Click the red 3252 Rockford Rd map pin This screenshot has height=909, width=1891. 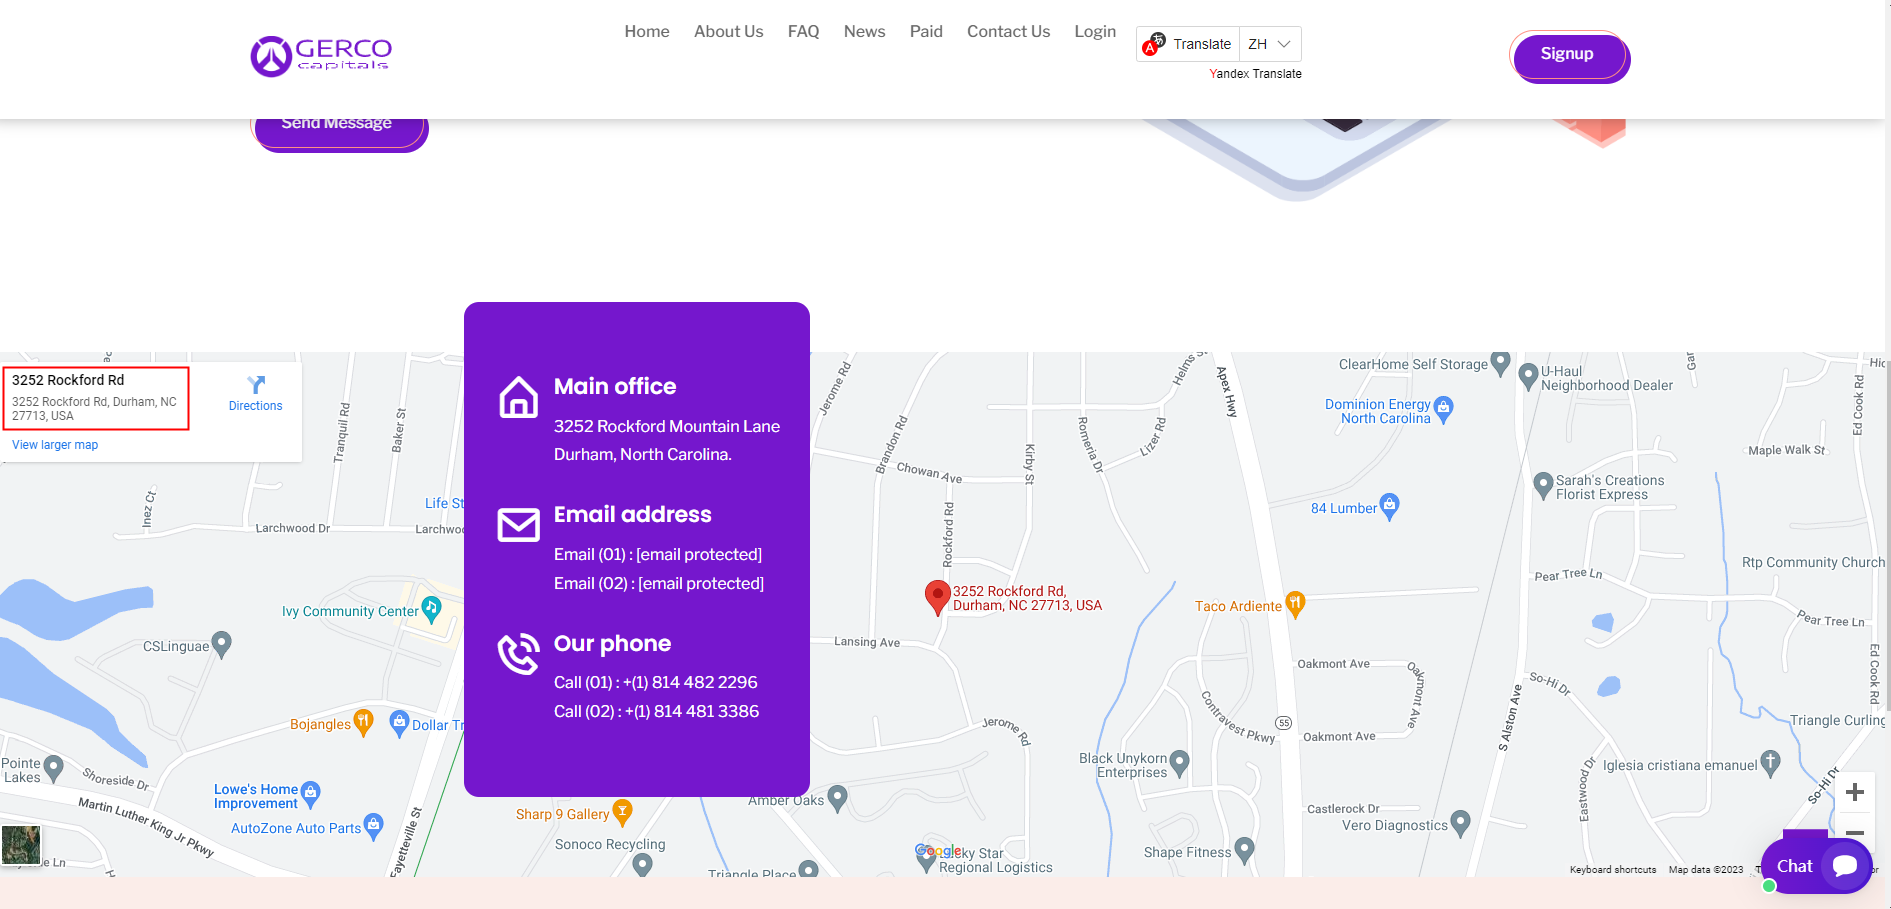(x=937, y=597)
